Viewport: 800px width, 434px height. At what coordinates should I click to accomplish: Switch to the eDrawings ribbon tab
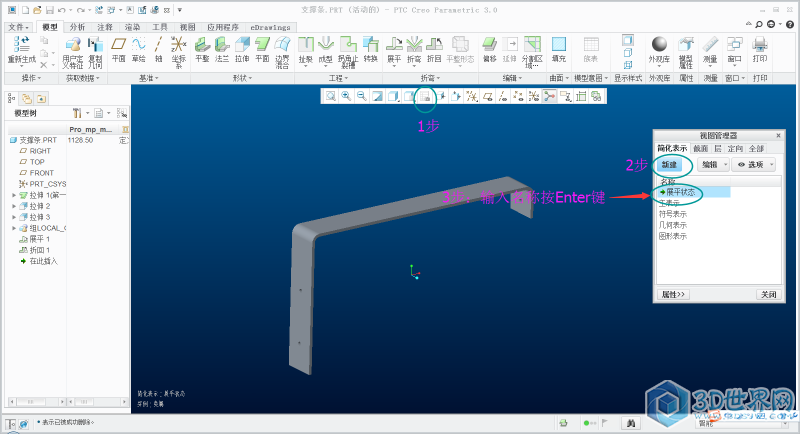point(270,27)
